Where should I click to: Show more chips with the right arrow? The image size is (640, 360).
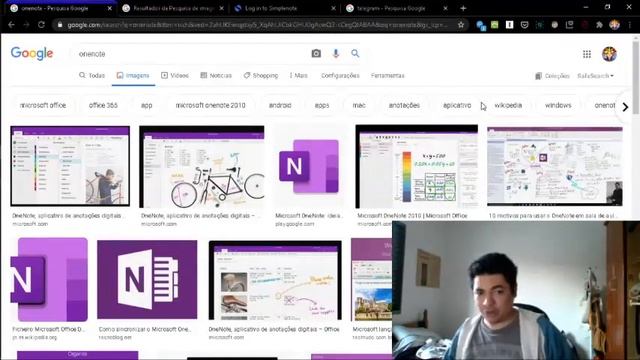coord(625,107)
